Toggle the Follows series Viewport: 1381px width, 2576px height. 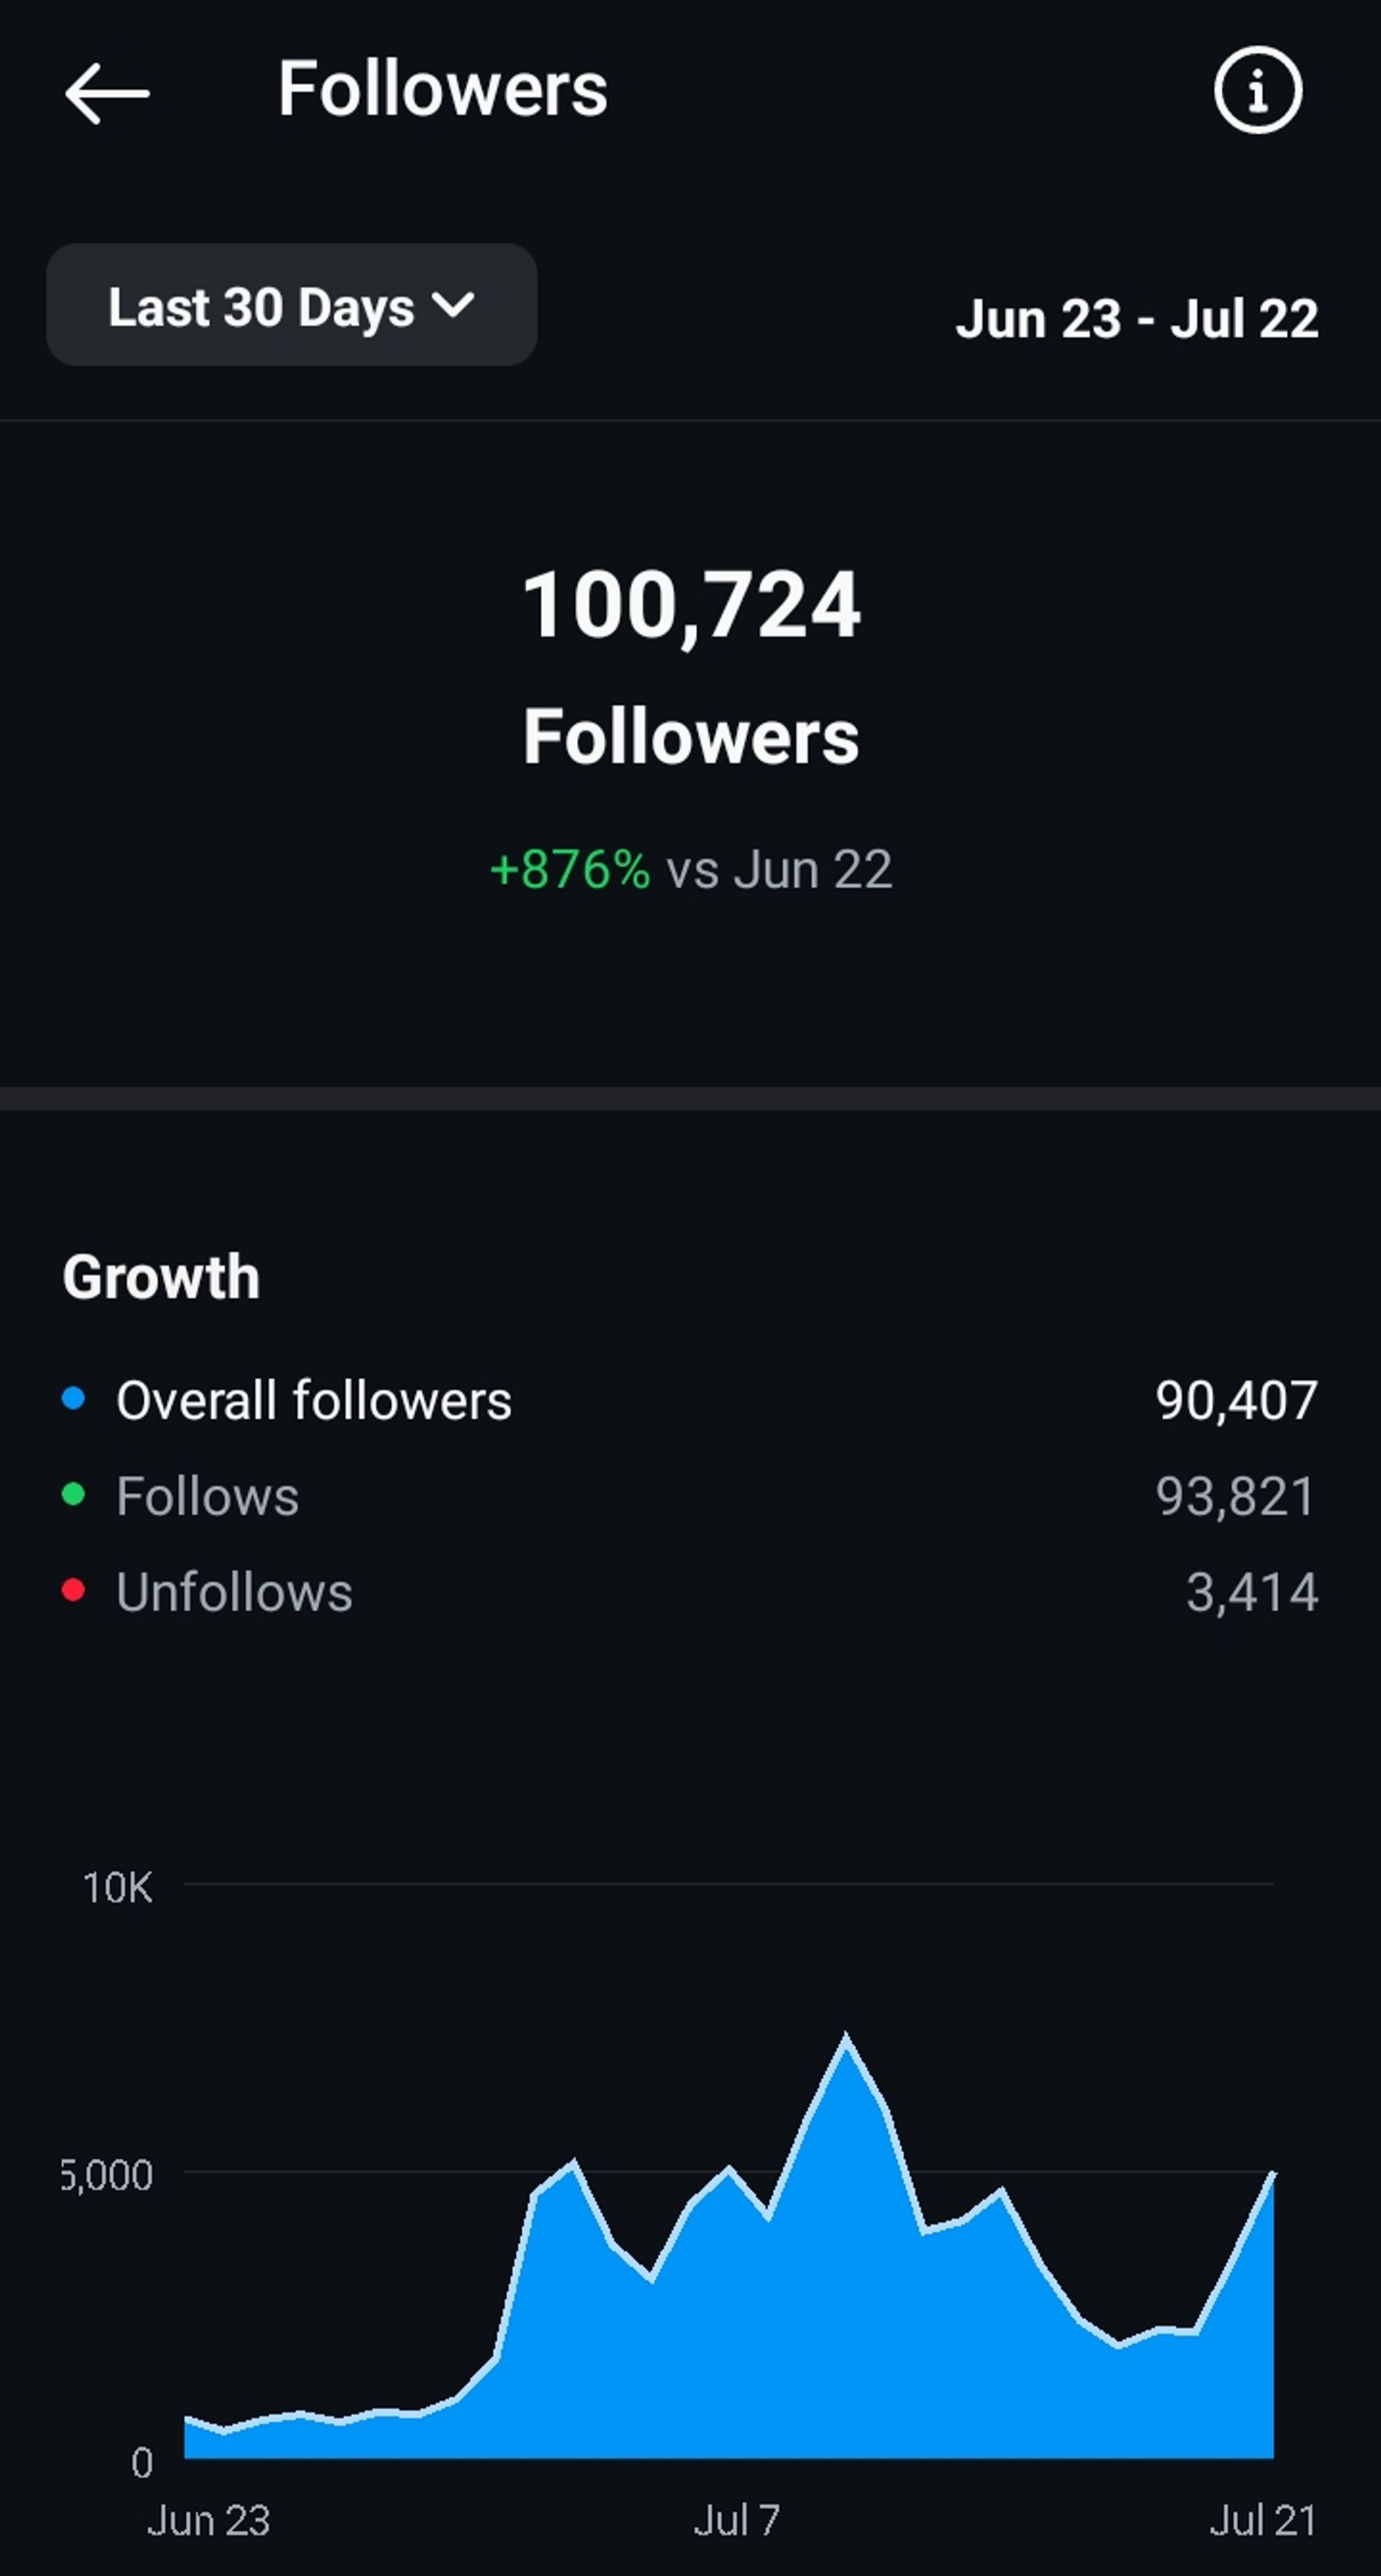(207, 1496)
